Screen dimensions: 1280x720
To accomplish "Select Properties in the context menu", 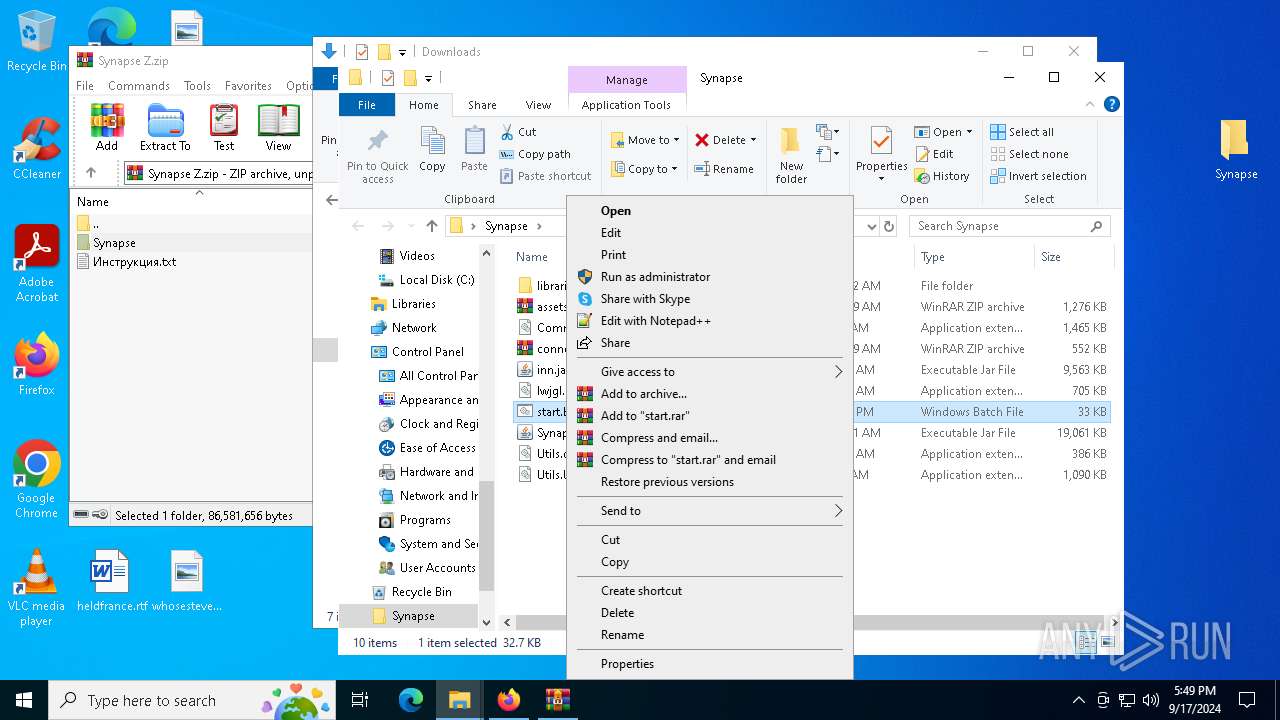I will 709,664.
